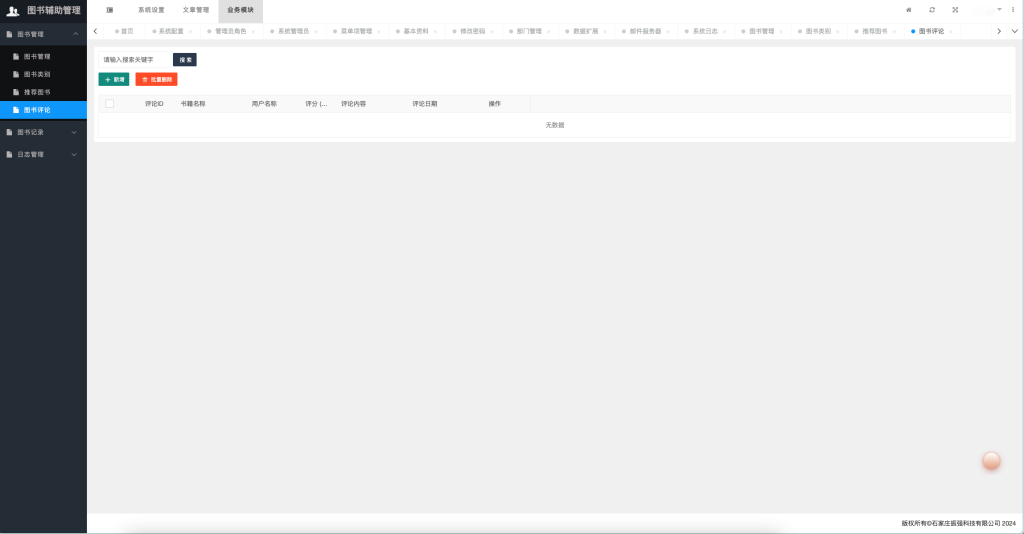The height and width of the screenshot is (534, 1024).
Task: Click the 搜索 button
Action: (185, 60)
